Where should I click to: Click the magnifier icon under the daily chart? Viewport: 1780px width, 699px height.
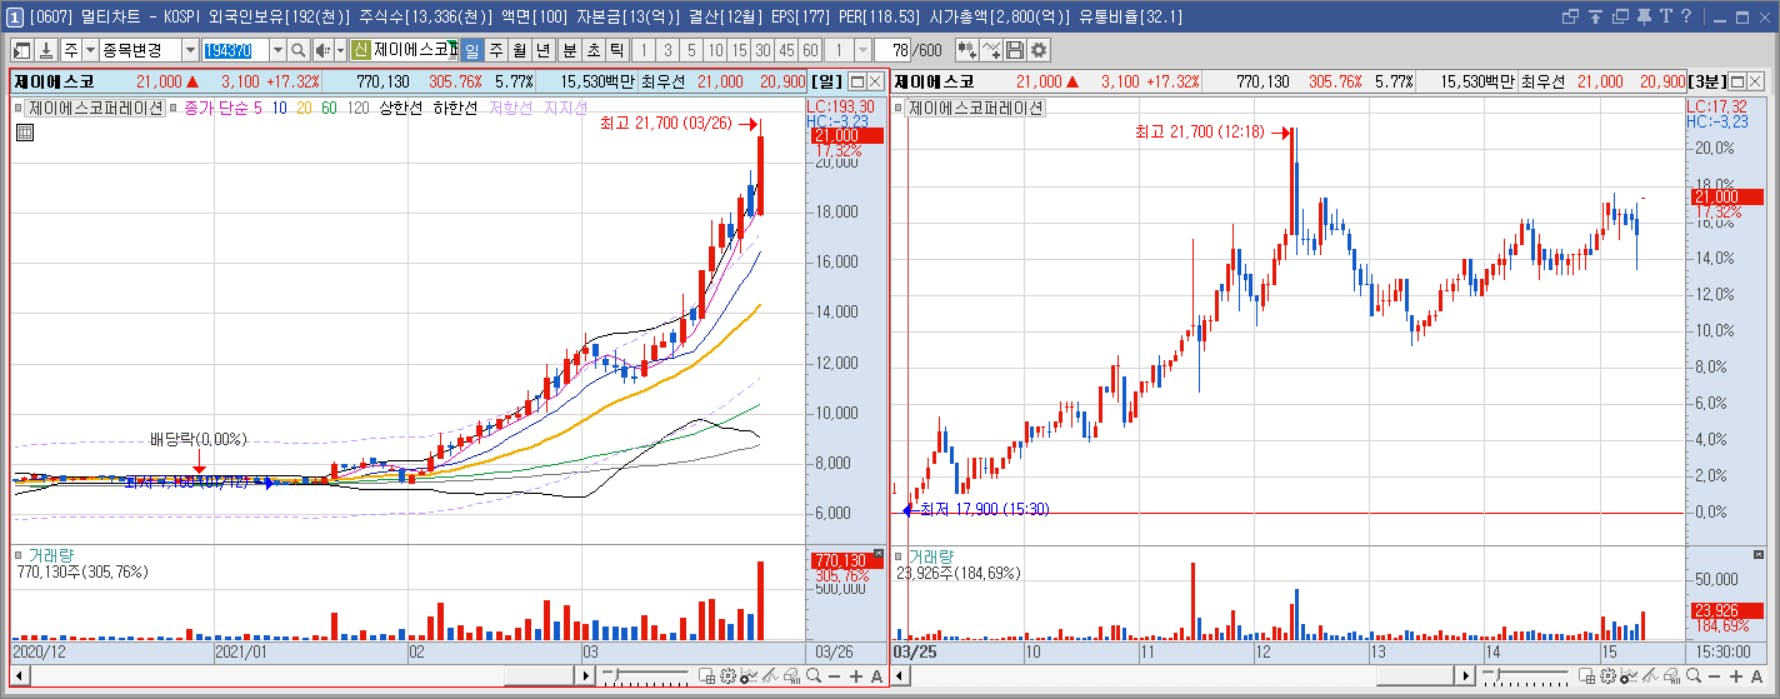(x=814, y=677)
